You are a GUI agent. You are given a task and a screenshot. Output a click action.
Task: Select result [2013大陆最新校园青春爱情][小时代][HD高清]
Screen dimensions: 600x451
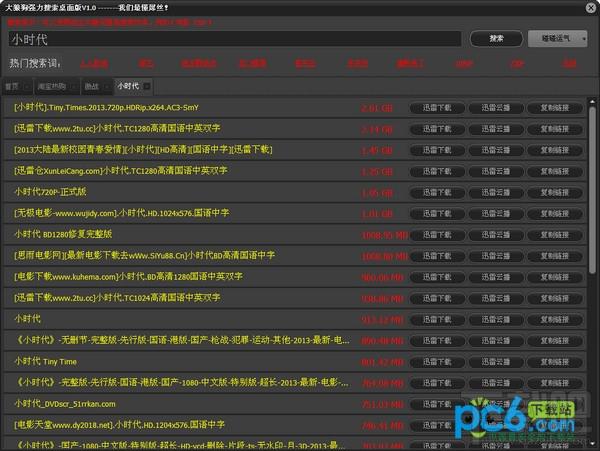point(143,150)
